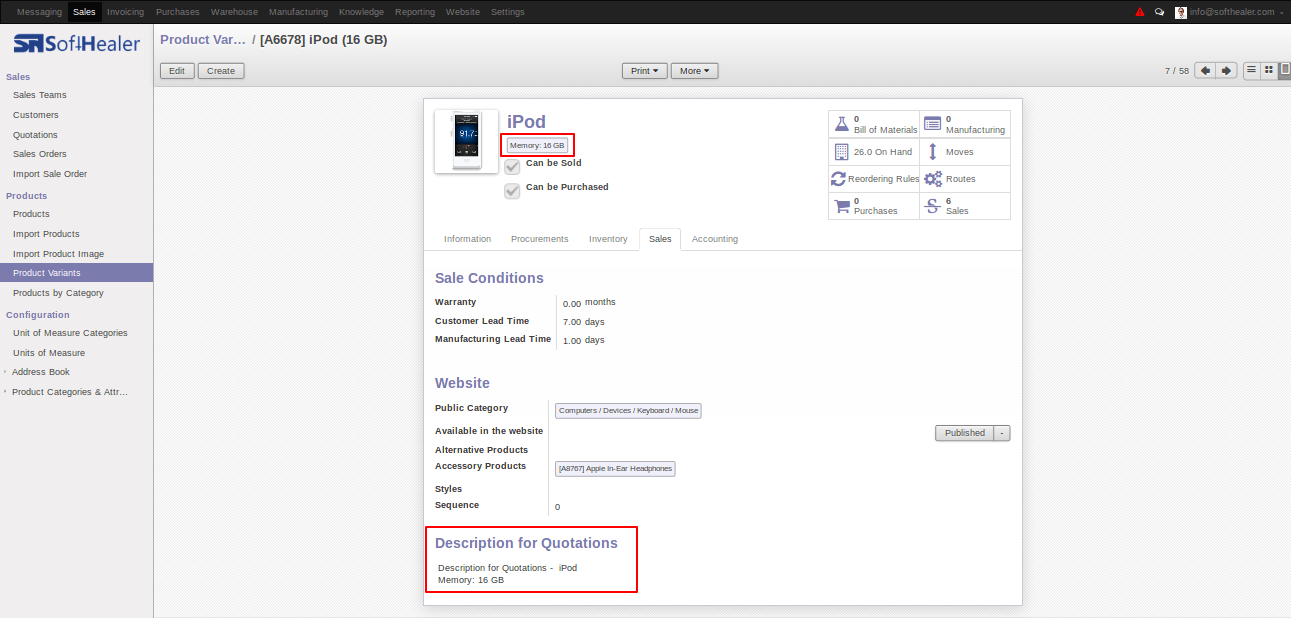
Task: Open the Settings top menu
Action: [508, 12]
